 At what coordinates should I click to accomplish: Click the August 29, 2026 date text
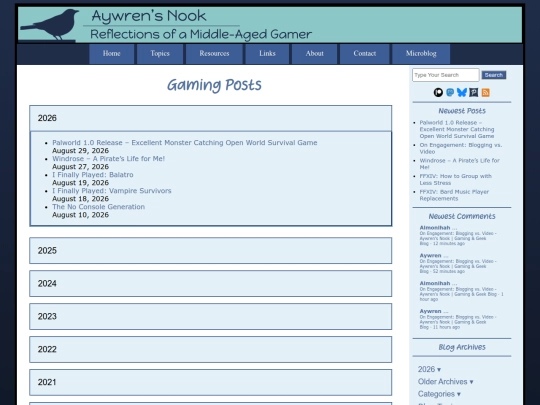point(80,151)
